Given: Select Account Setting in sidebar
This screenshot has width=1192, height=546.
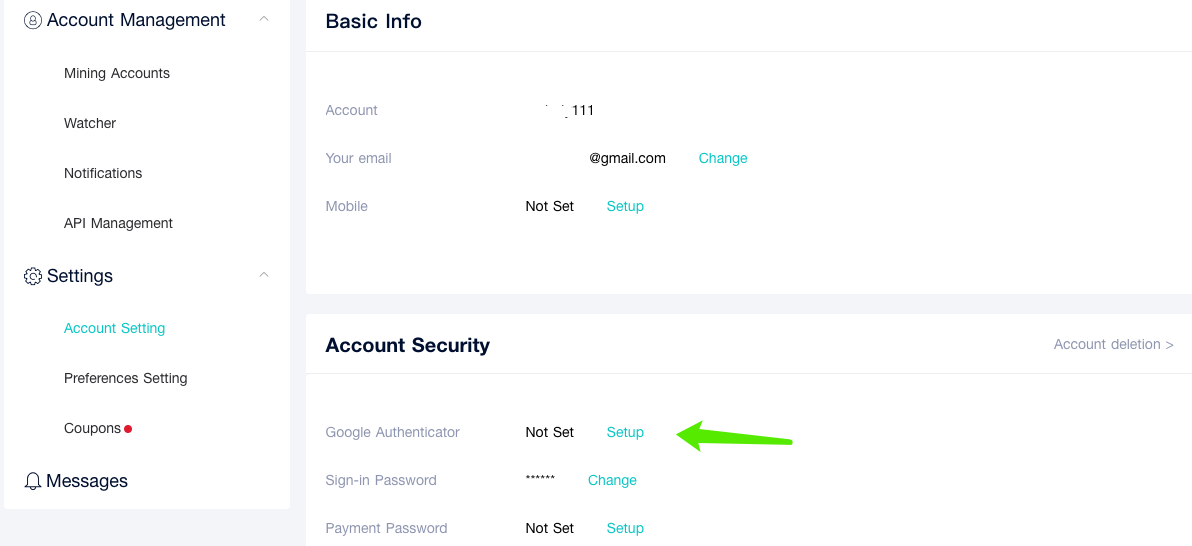Looking at the screenshot, I should (114, 329).
